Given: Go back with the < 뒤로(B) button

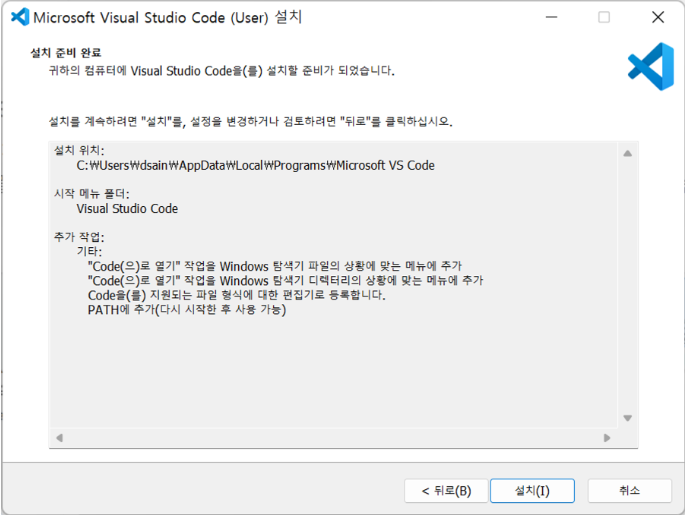Looking at the screenshot, I should click(446, 490).
